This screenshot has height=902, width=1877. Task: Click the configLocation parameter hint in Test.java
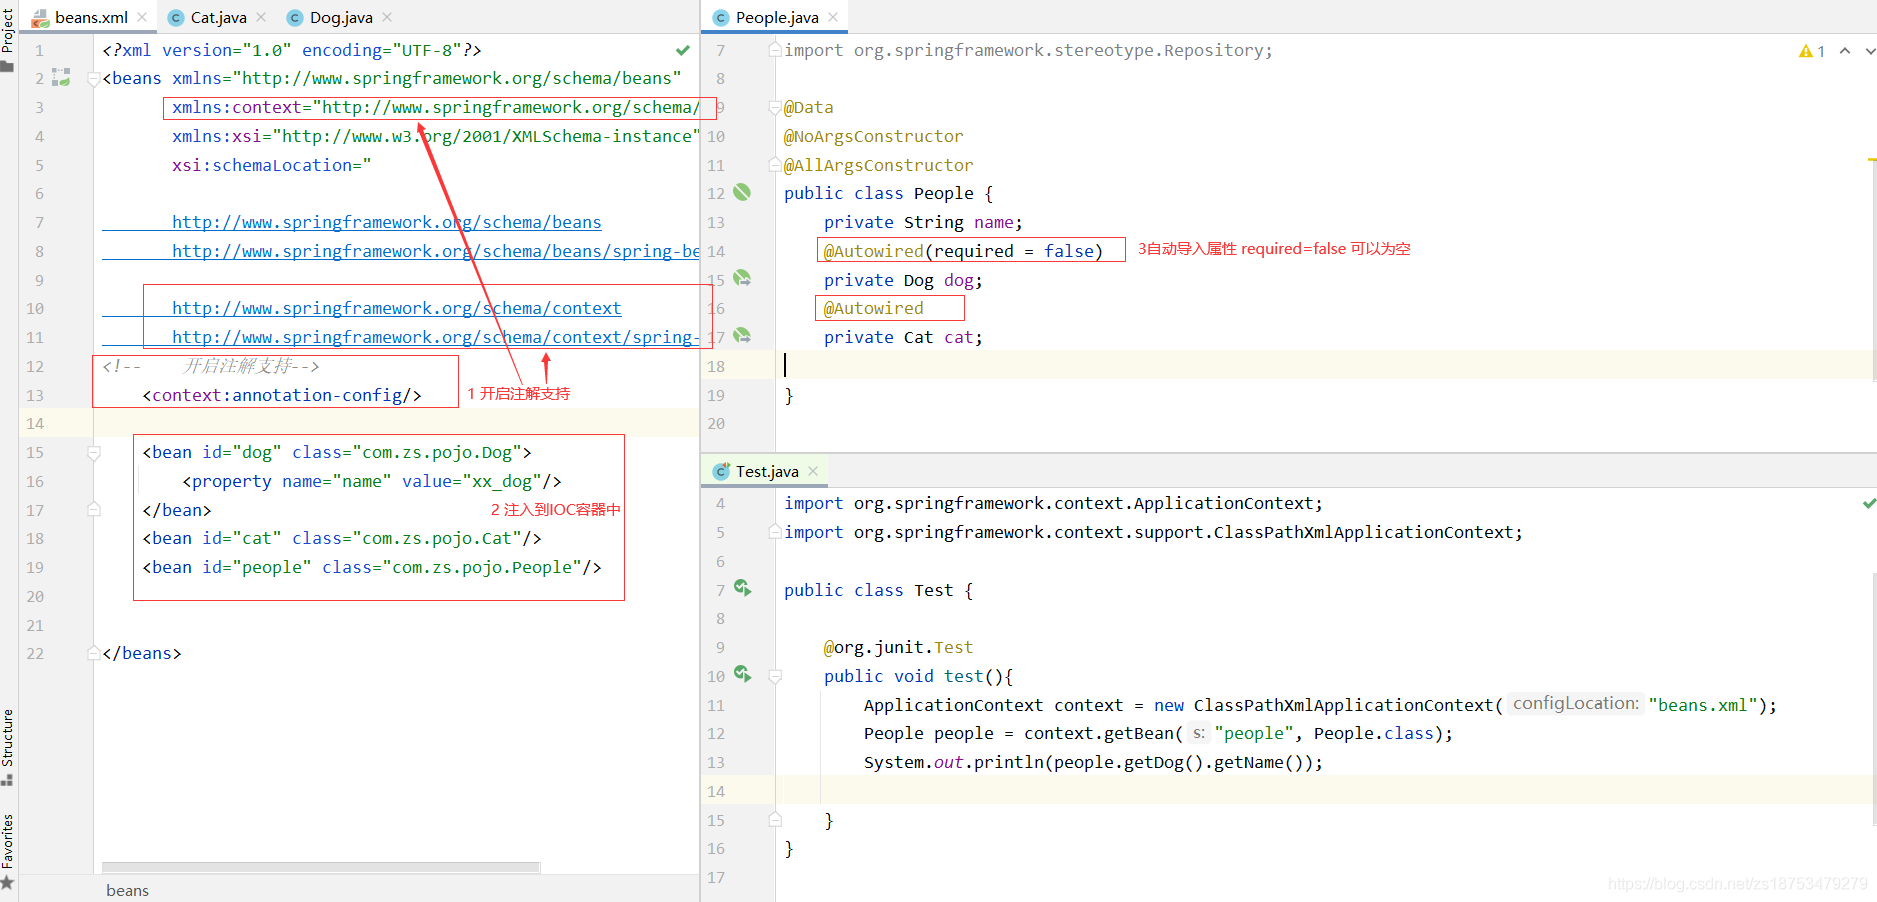click(x=1575, y=704)
